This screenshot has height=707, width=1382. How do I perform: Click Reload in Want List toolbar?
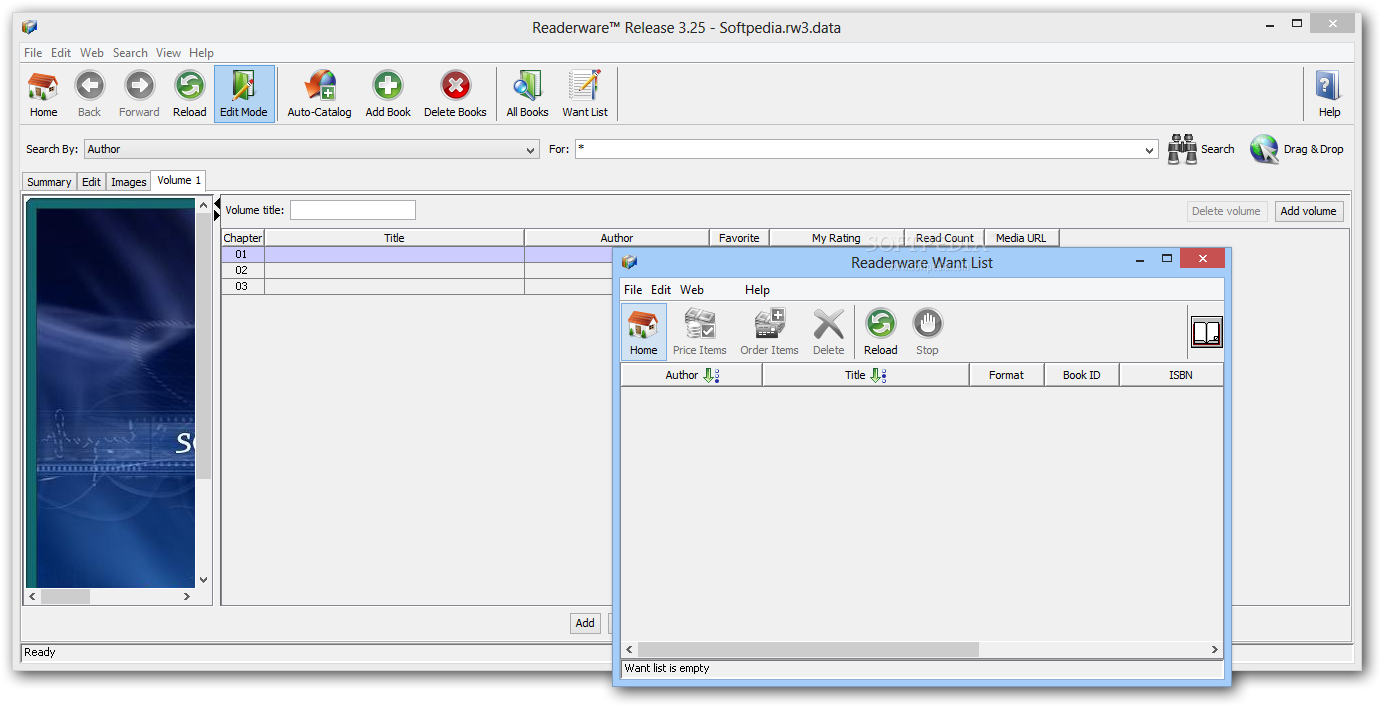pos(881,332)
